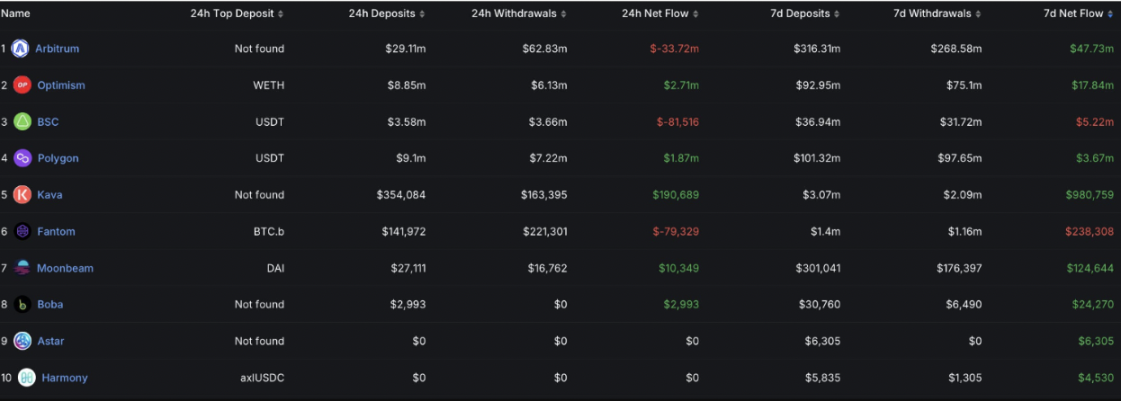Open the Optimism chain link
Viewport: 1121px width, 401px height.
click(x=61, y=85)
